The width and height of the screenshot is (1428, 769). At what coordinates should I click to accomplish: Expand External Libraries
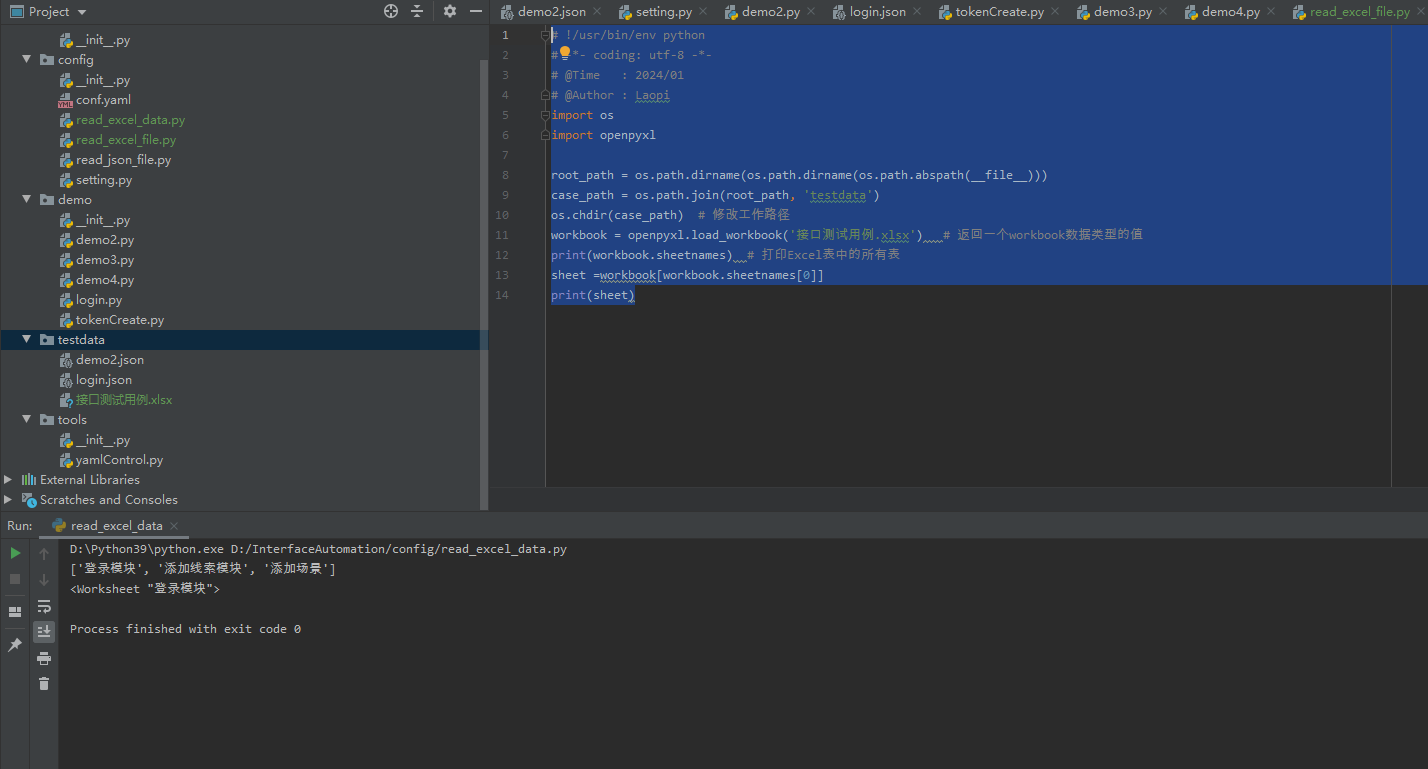pos(11,479)
